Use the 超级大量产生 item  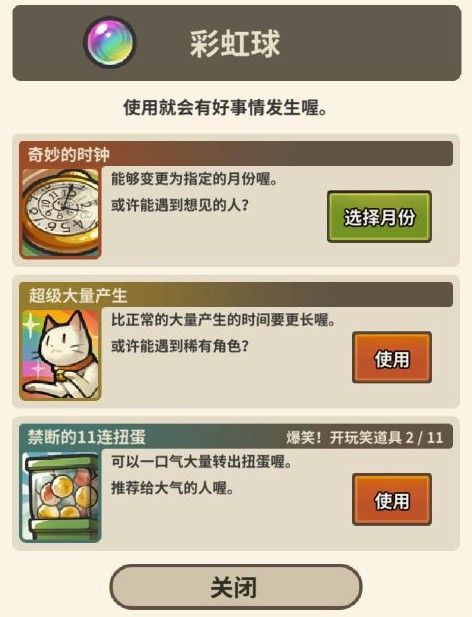392,357
